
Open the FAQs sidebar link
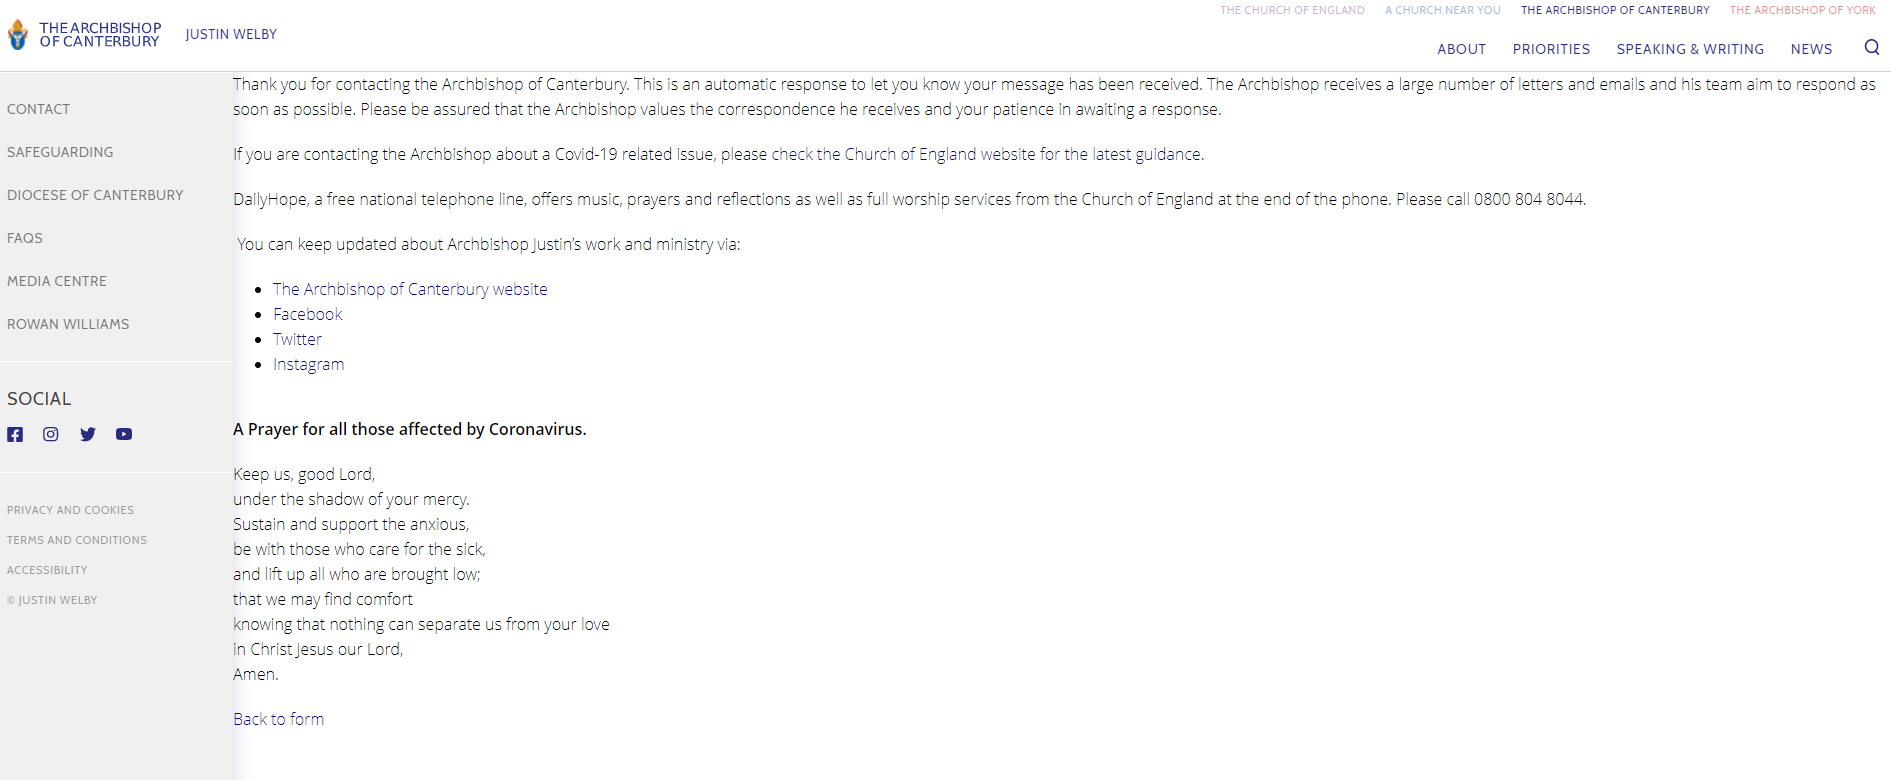click(25, 238)
